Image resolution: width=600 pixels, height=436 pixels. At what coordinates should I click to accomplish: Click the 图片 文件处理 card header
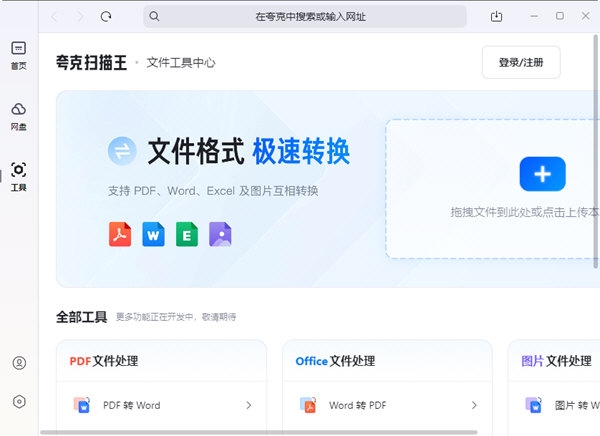(x=556, y=361)
